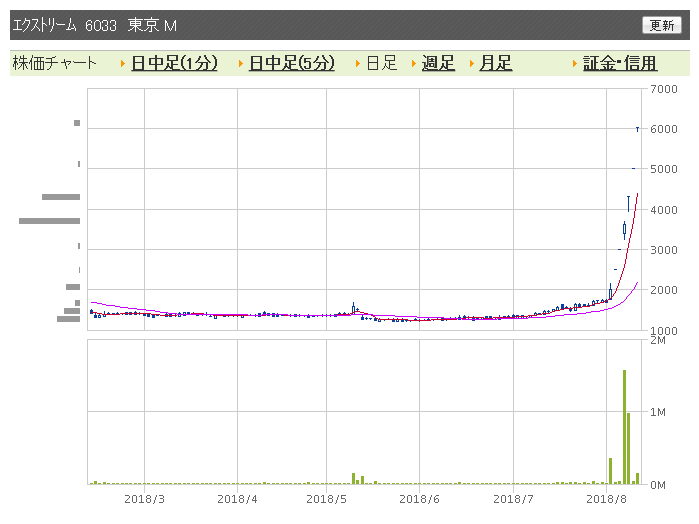Click the orange arrow before 日中足(1分)
The width and height of the screenshot is (699, 524).
(123, 63)
